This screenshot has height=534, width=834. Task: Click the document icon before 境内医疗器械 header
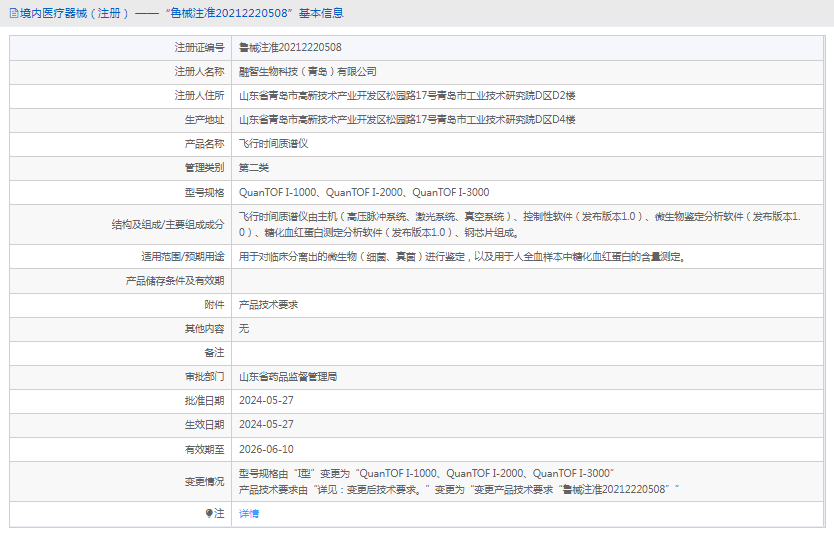coord(14,13)
